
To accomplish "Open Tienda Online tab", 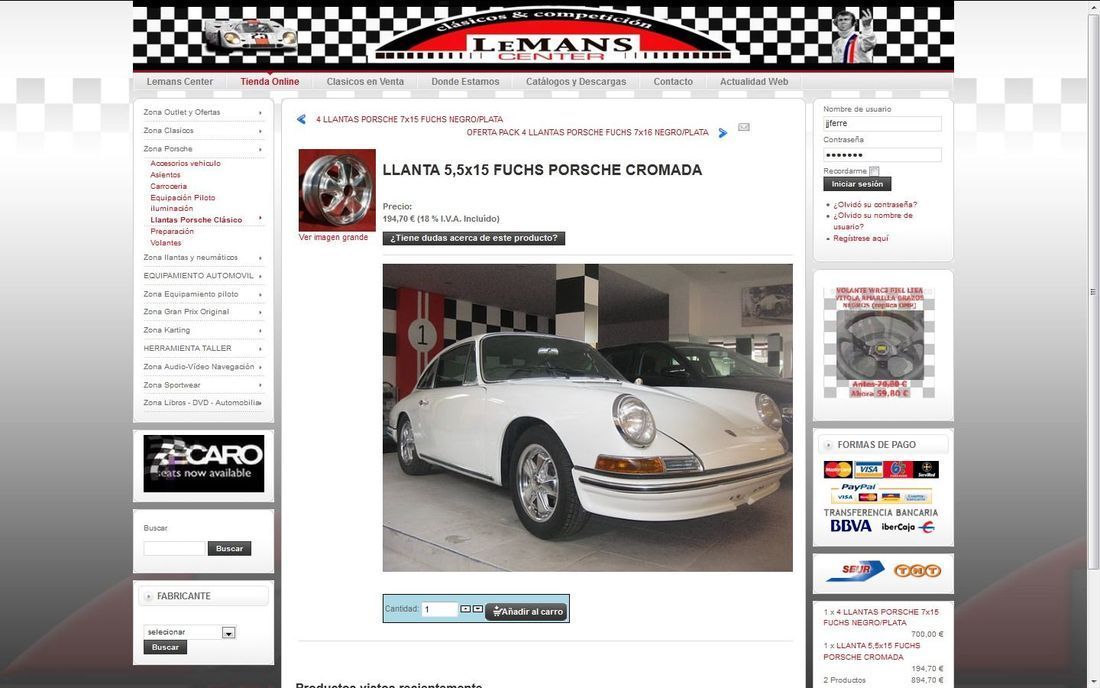I will click(x=269, y=81).
